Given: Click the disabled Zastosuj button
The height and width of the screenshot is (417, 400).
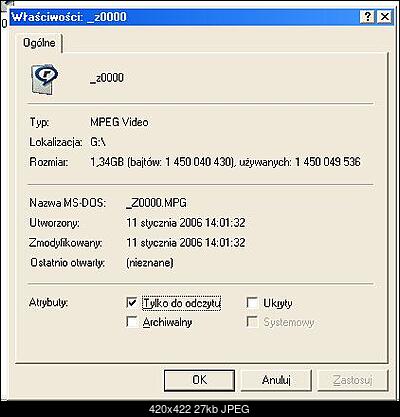Looking at the screenshot, I should click(353, 380).
